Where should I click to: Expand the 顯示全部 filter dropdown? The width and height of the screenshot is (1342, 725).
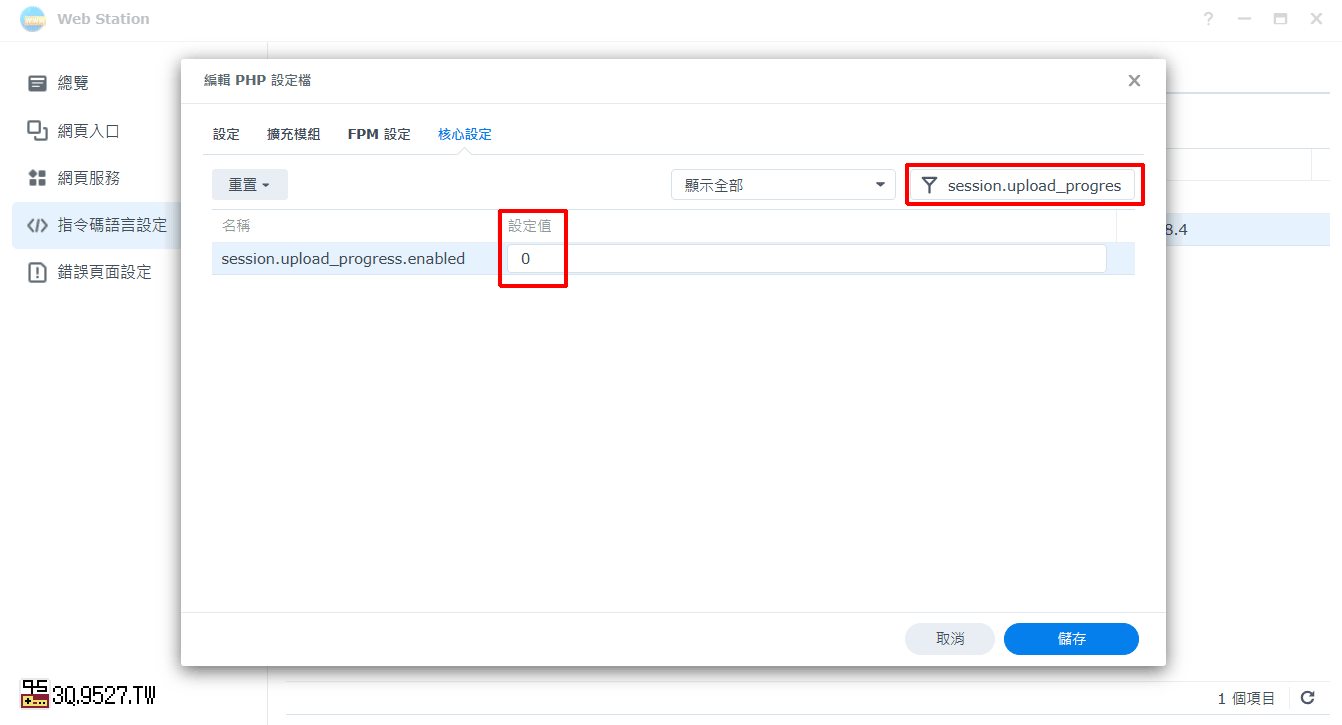coord(783,185)
